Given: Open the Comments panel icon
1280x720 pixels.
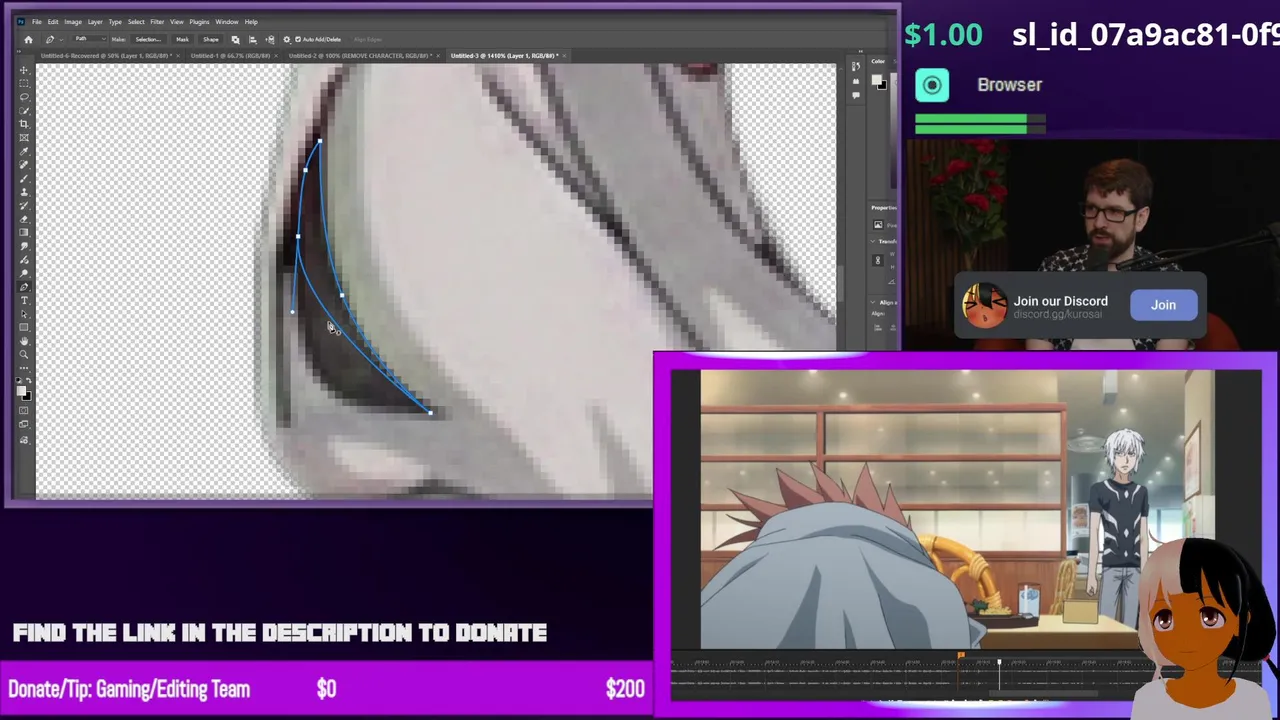Looking at the screenshot, I should pos(855,94).
